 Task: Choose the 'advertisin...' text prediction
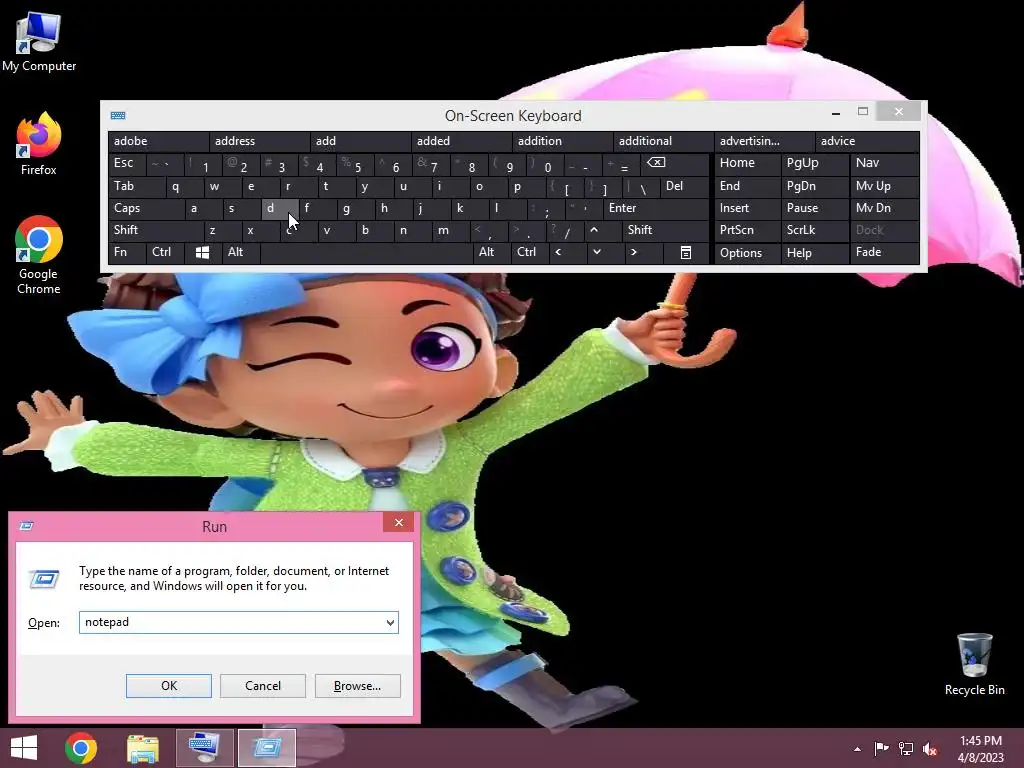[764, 141]
